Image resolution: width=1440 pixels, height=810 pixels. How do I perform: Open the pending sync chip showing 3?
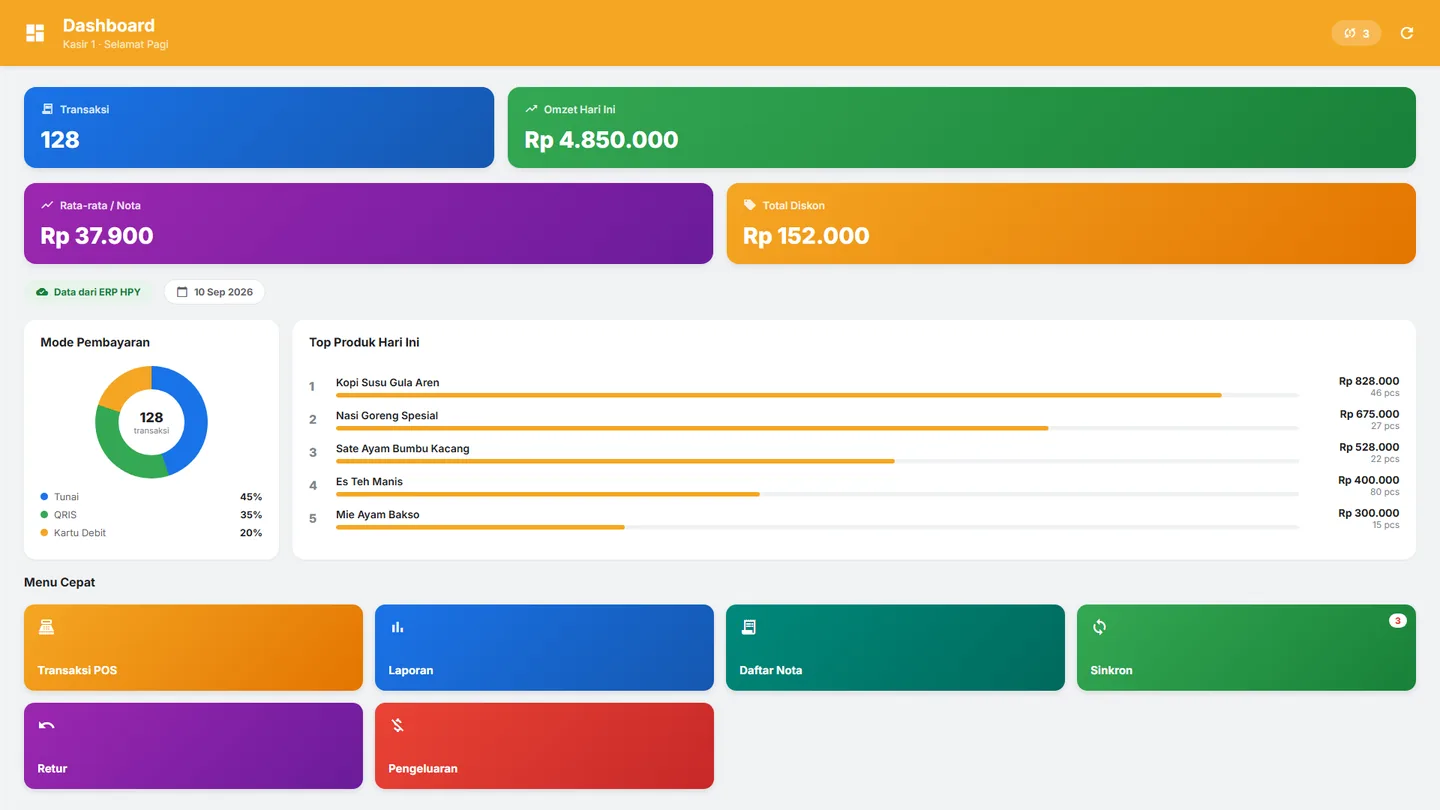point(1356,33)
